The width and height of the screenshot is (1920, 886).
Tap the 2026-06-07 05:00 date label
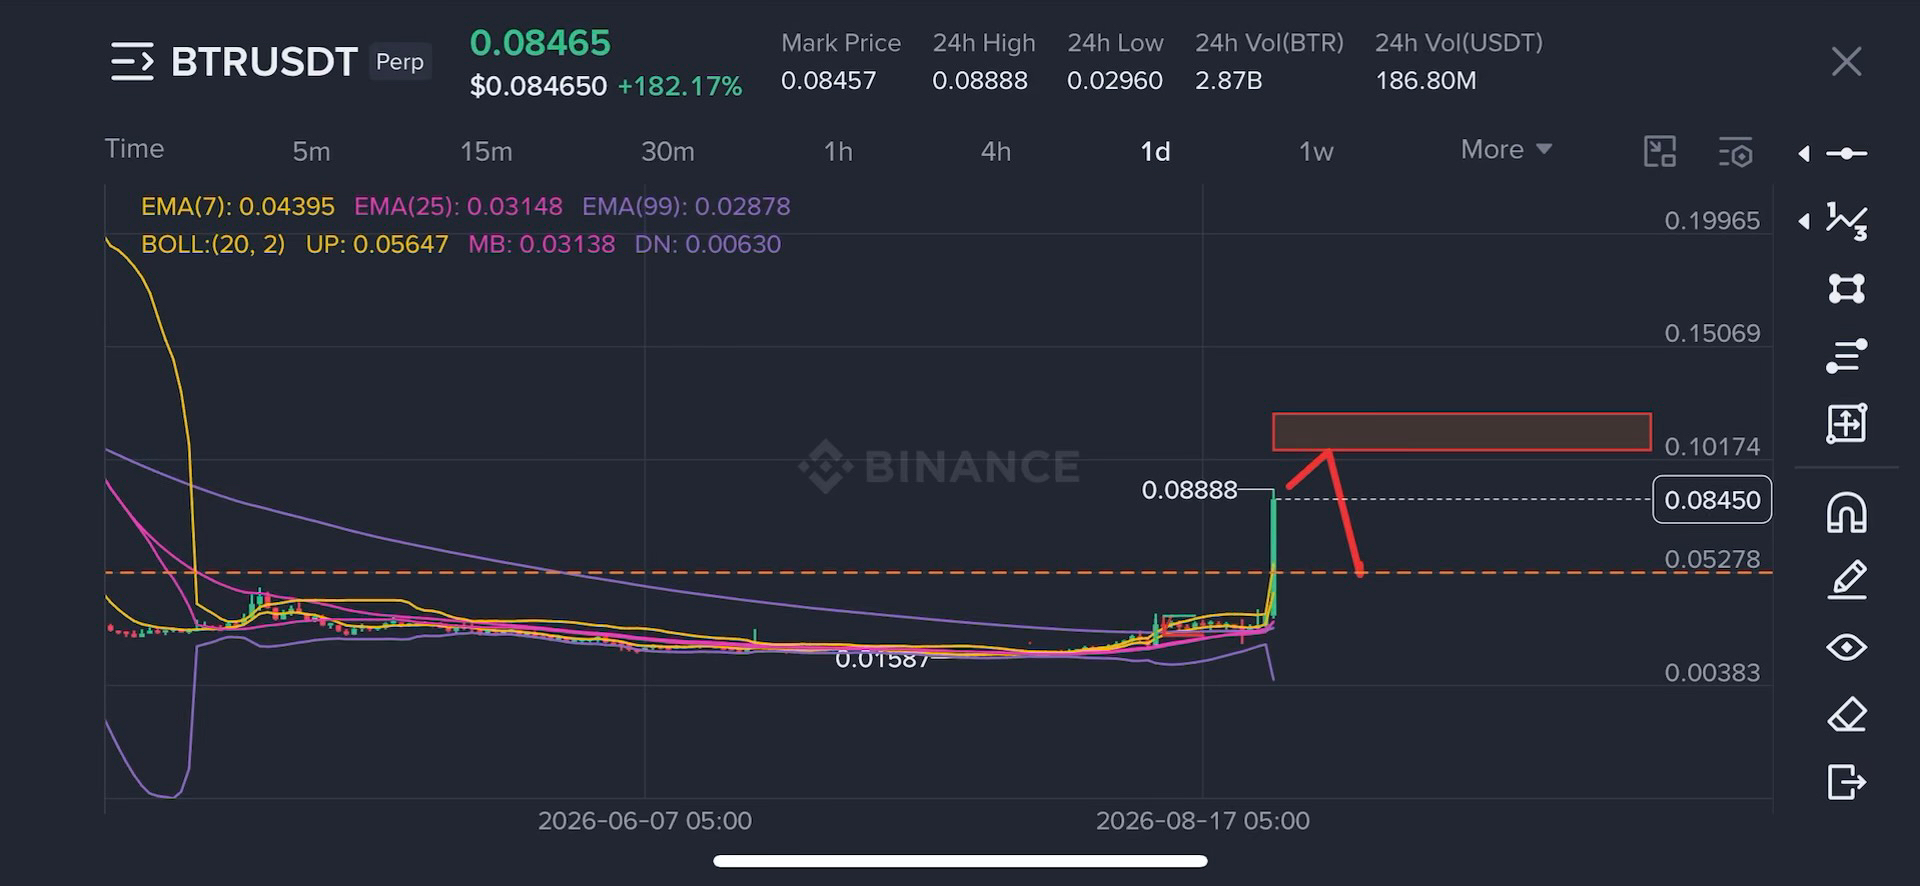point(645,821)
